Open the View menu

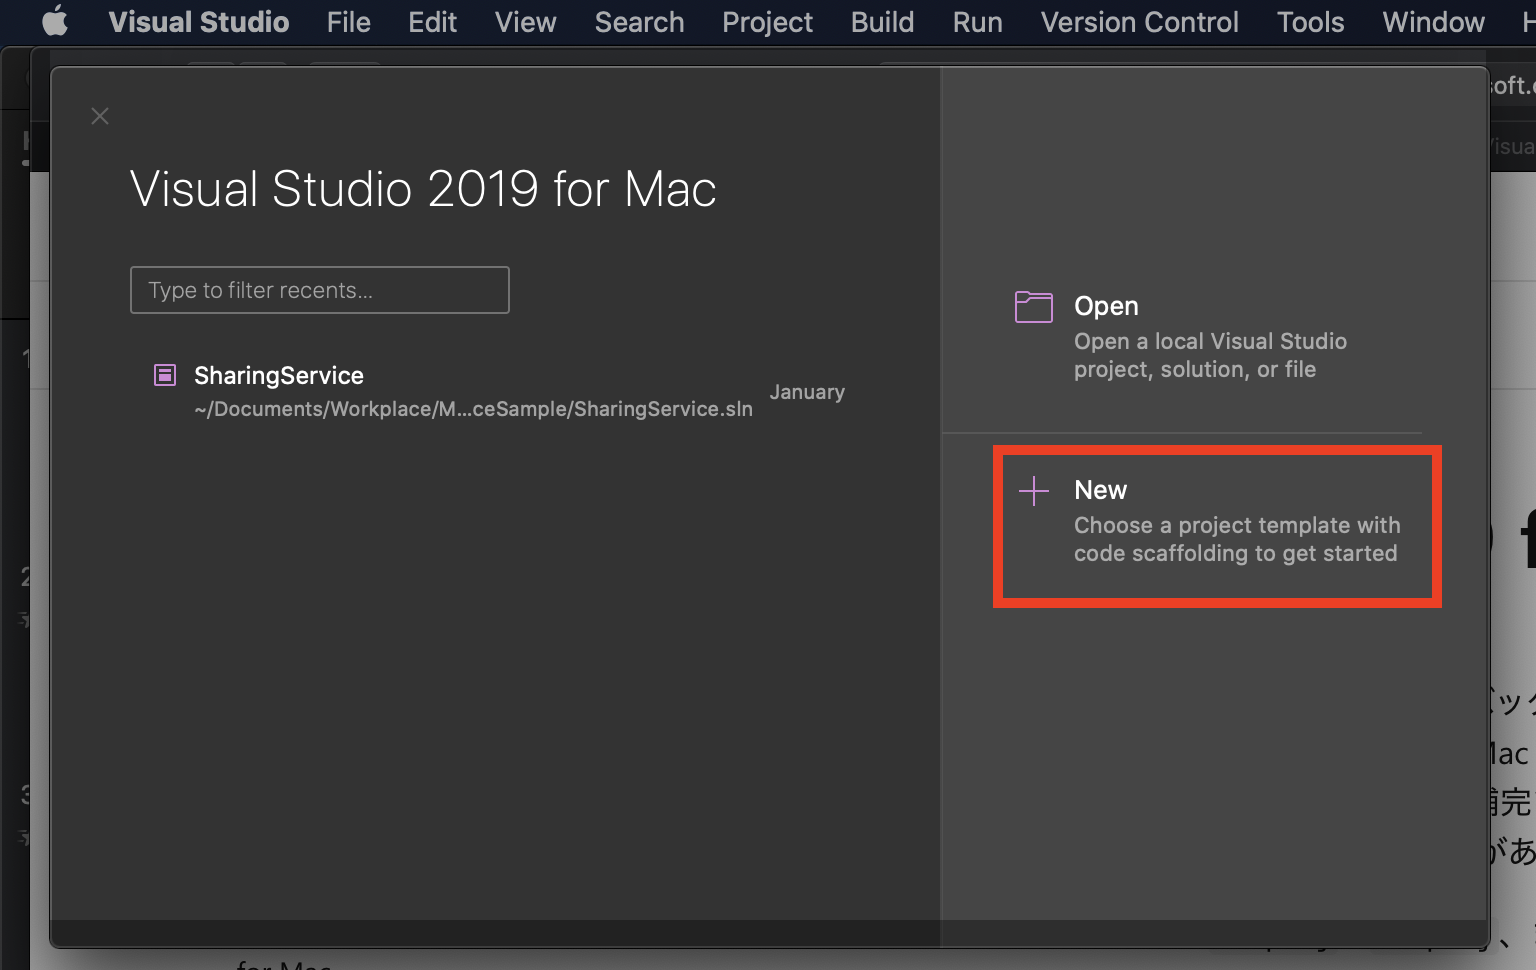(x=525, y=22)
